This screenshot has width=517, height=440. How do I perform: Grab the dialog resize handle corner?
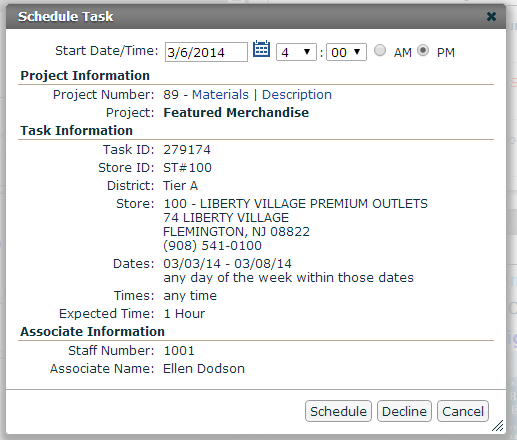pos(498,426)
